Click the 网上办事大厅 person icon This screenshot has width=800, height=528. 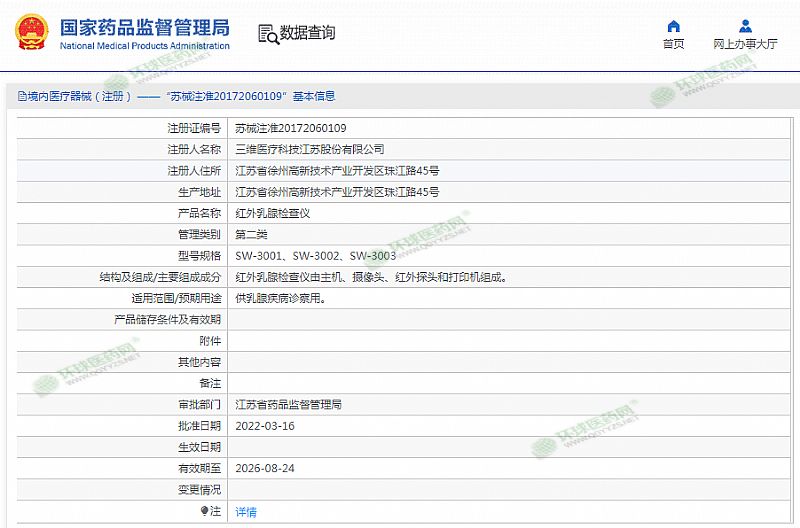pos(745,26)
